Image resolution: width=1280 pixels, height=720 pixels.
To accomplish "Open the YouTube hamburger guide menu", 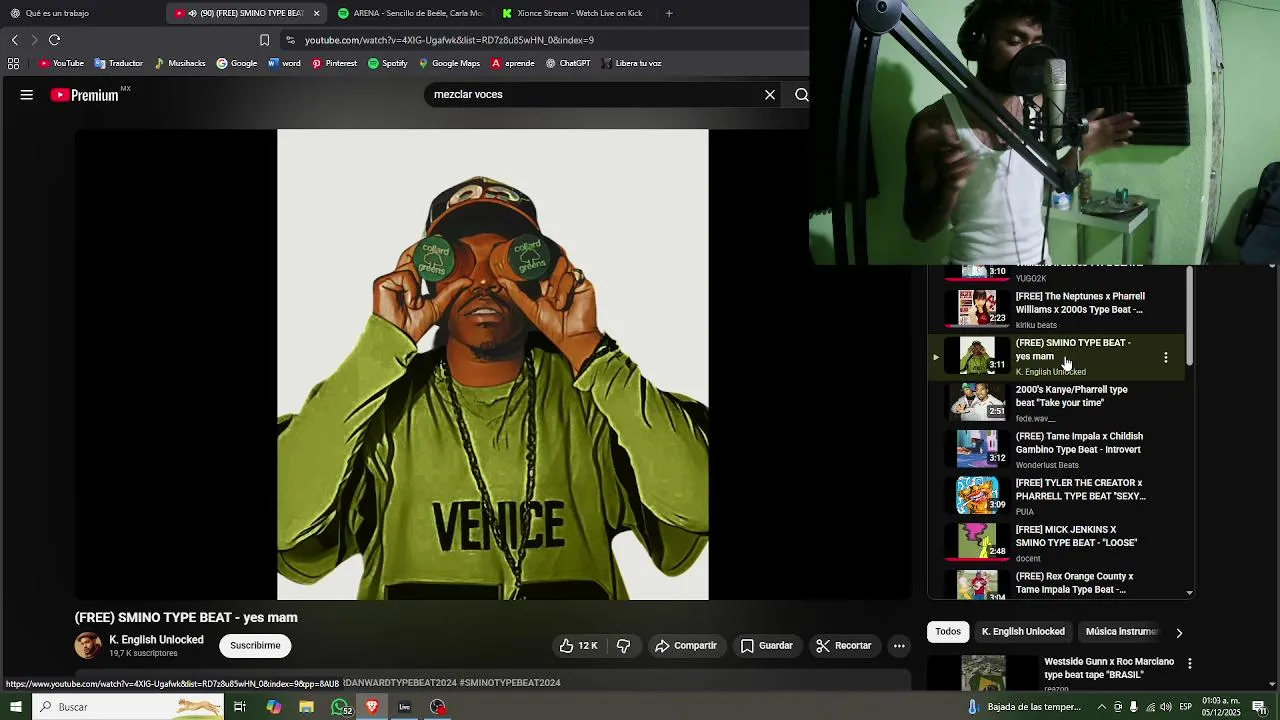I will coord(27,95).
